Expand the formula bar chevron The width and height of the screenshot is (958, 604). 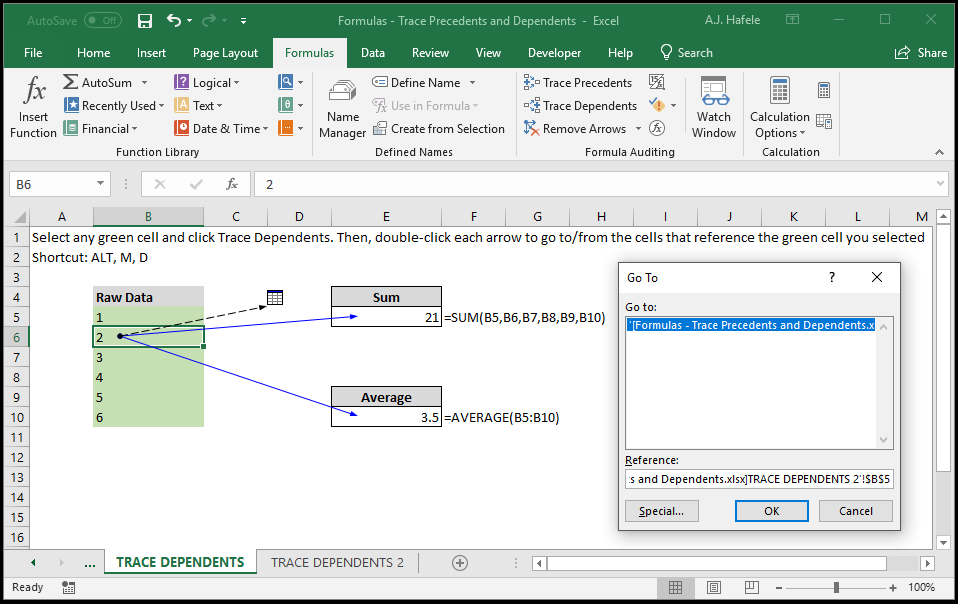940,183
